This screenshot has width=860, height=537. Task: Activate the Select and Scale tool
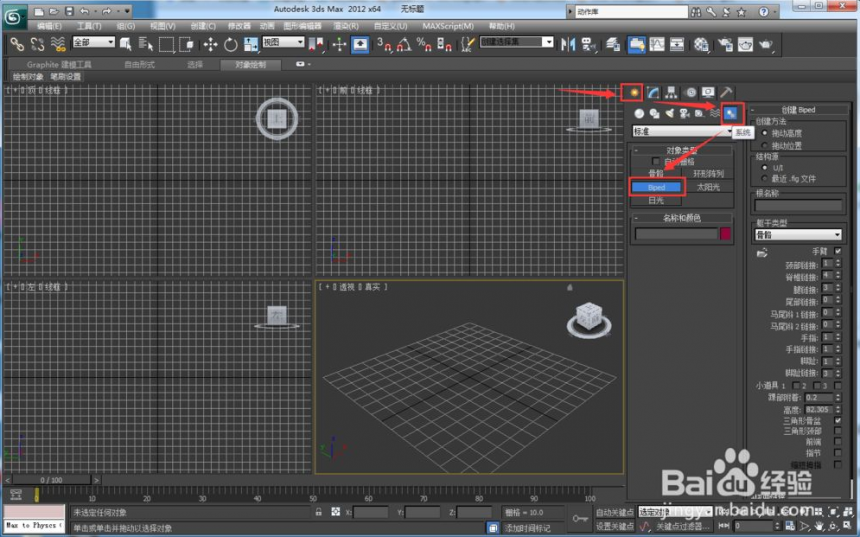[251, 44]
